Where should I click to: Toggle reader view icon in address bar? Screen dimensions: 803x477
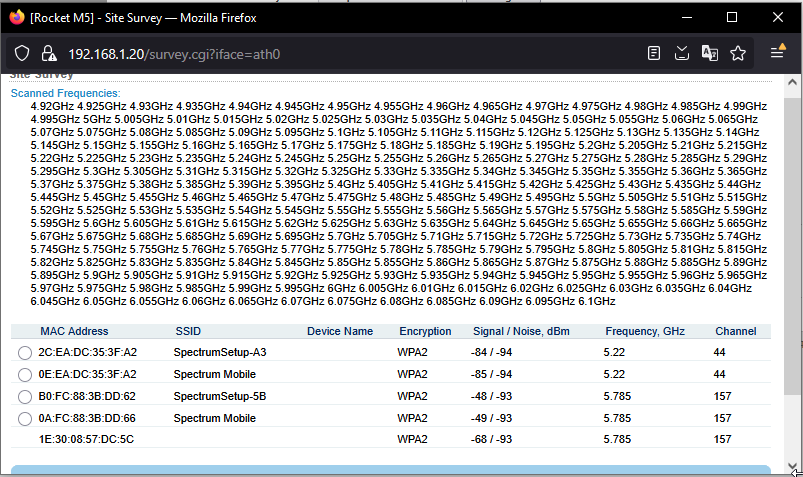coord(653,53)
